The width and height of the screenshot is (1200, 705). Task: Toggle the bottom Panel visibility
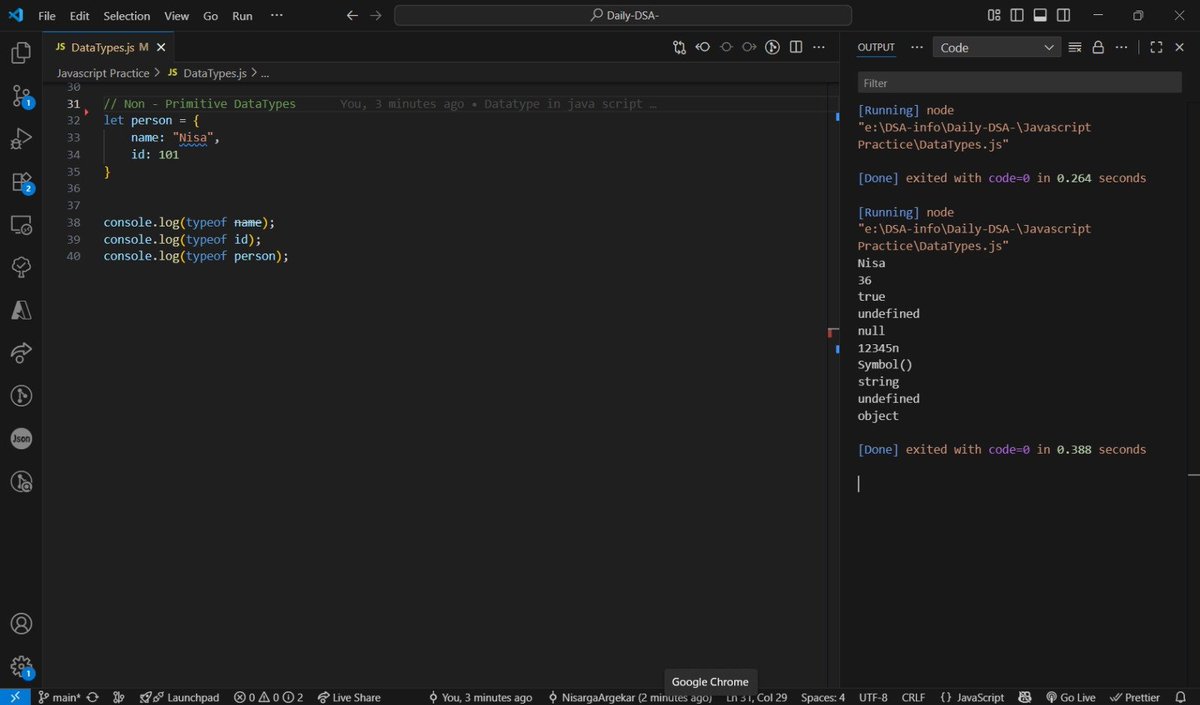tap(1040, 16)
